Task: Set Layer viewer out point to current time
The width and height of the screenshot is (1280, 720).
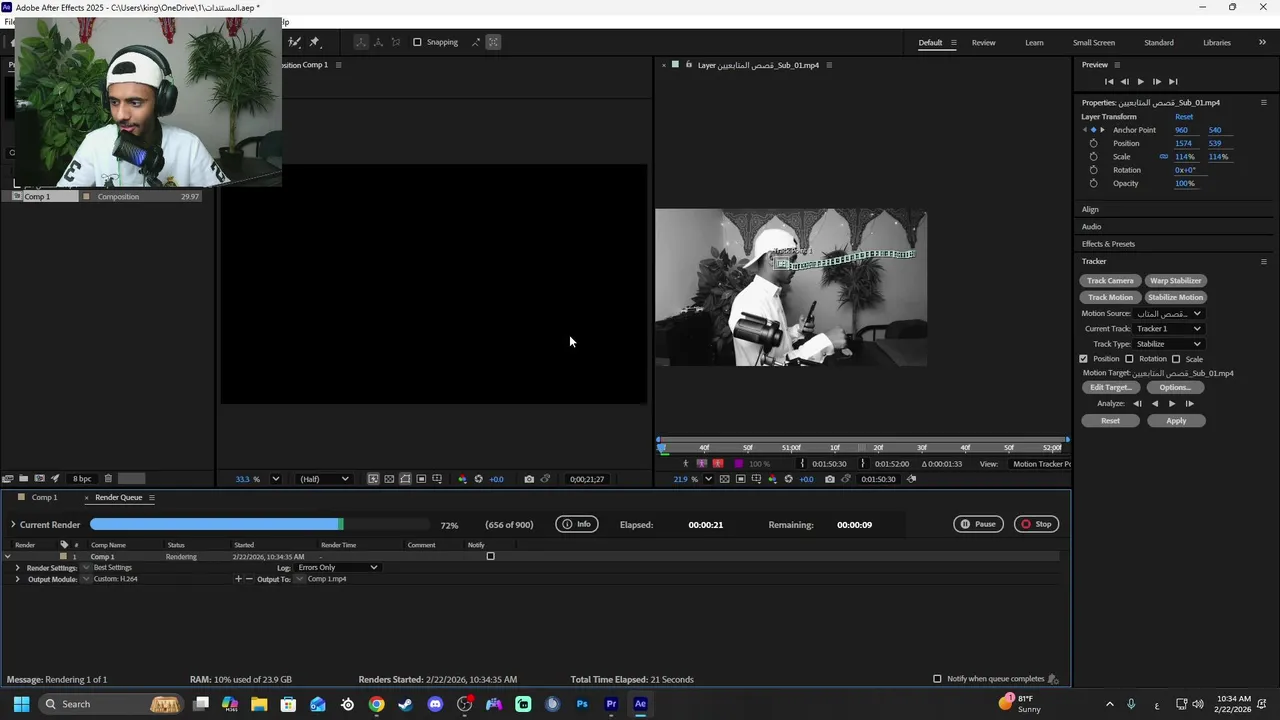Action: coord(863,463)
